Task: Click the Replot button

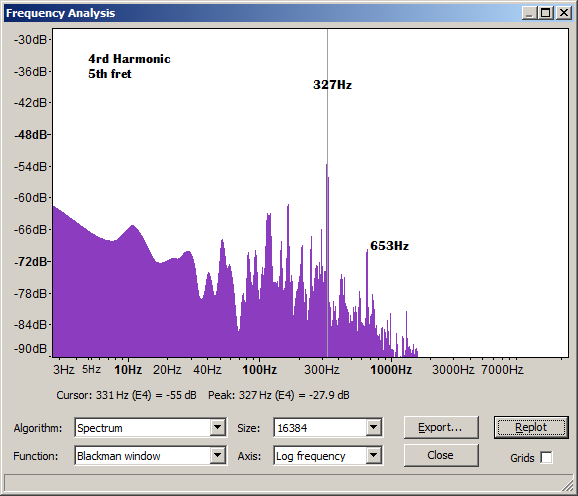Action: coord(531,427)
